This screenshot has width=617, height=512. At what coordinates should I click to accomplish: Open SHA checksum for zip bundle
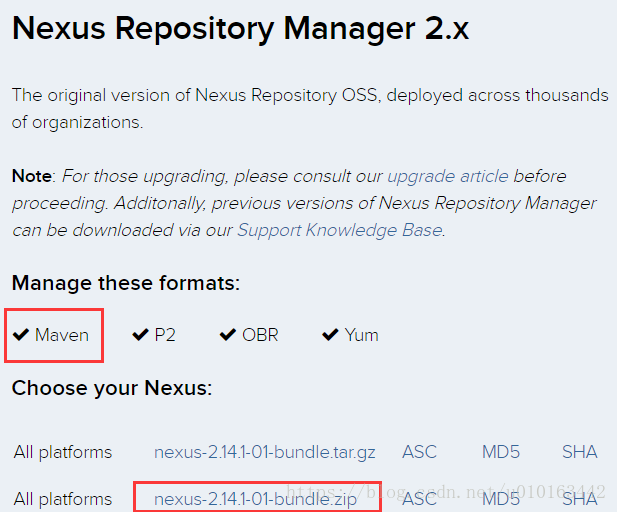(579, 498)
